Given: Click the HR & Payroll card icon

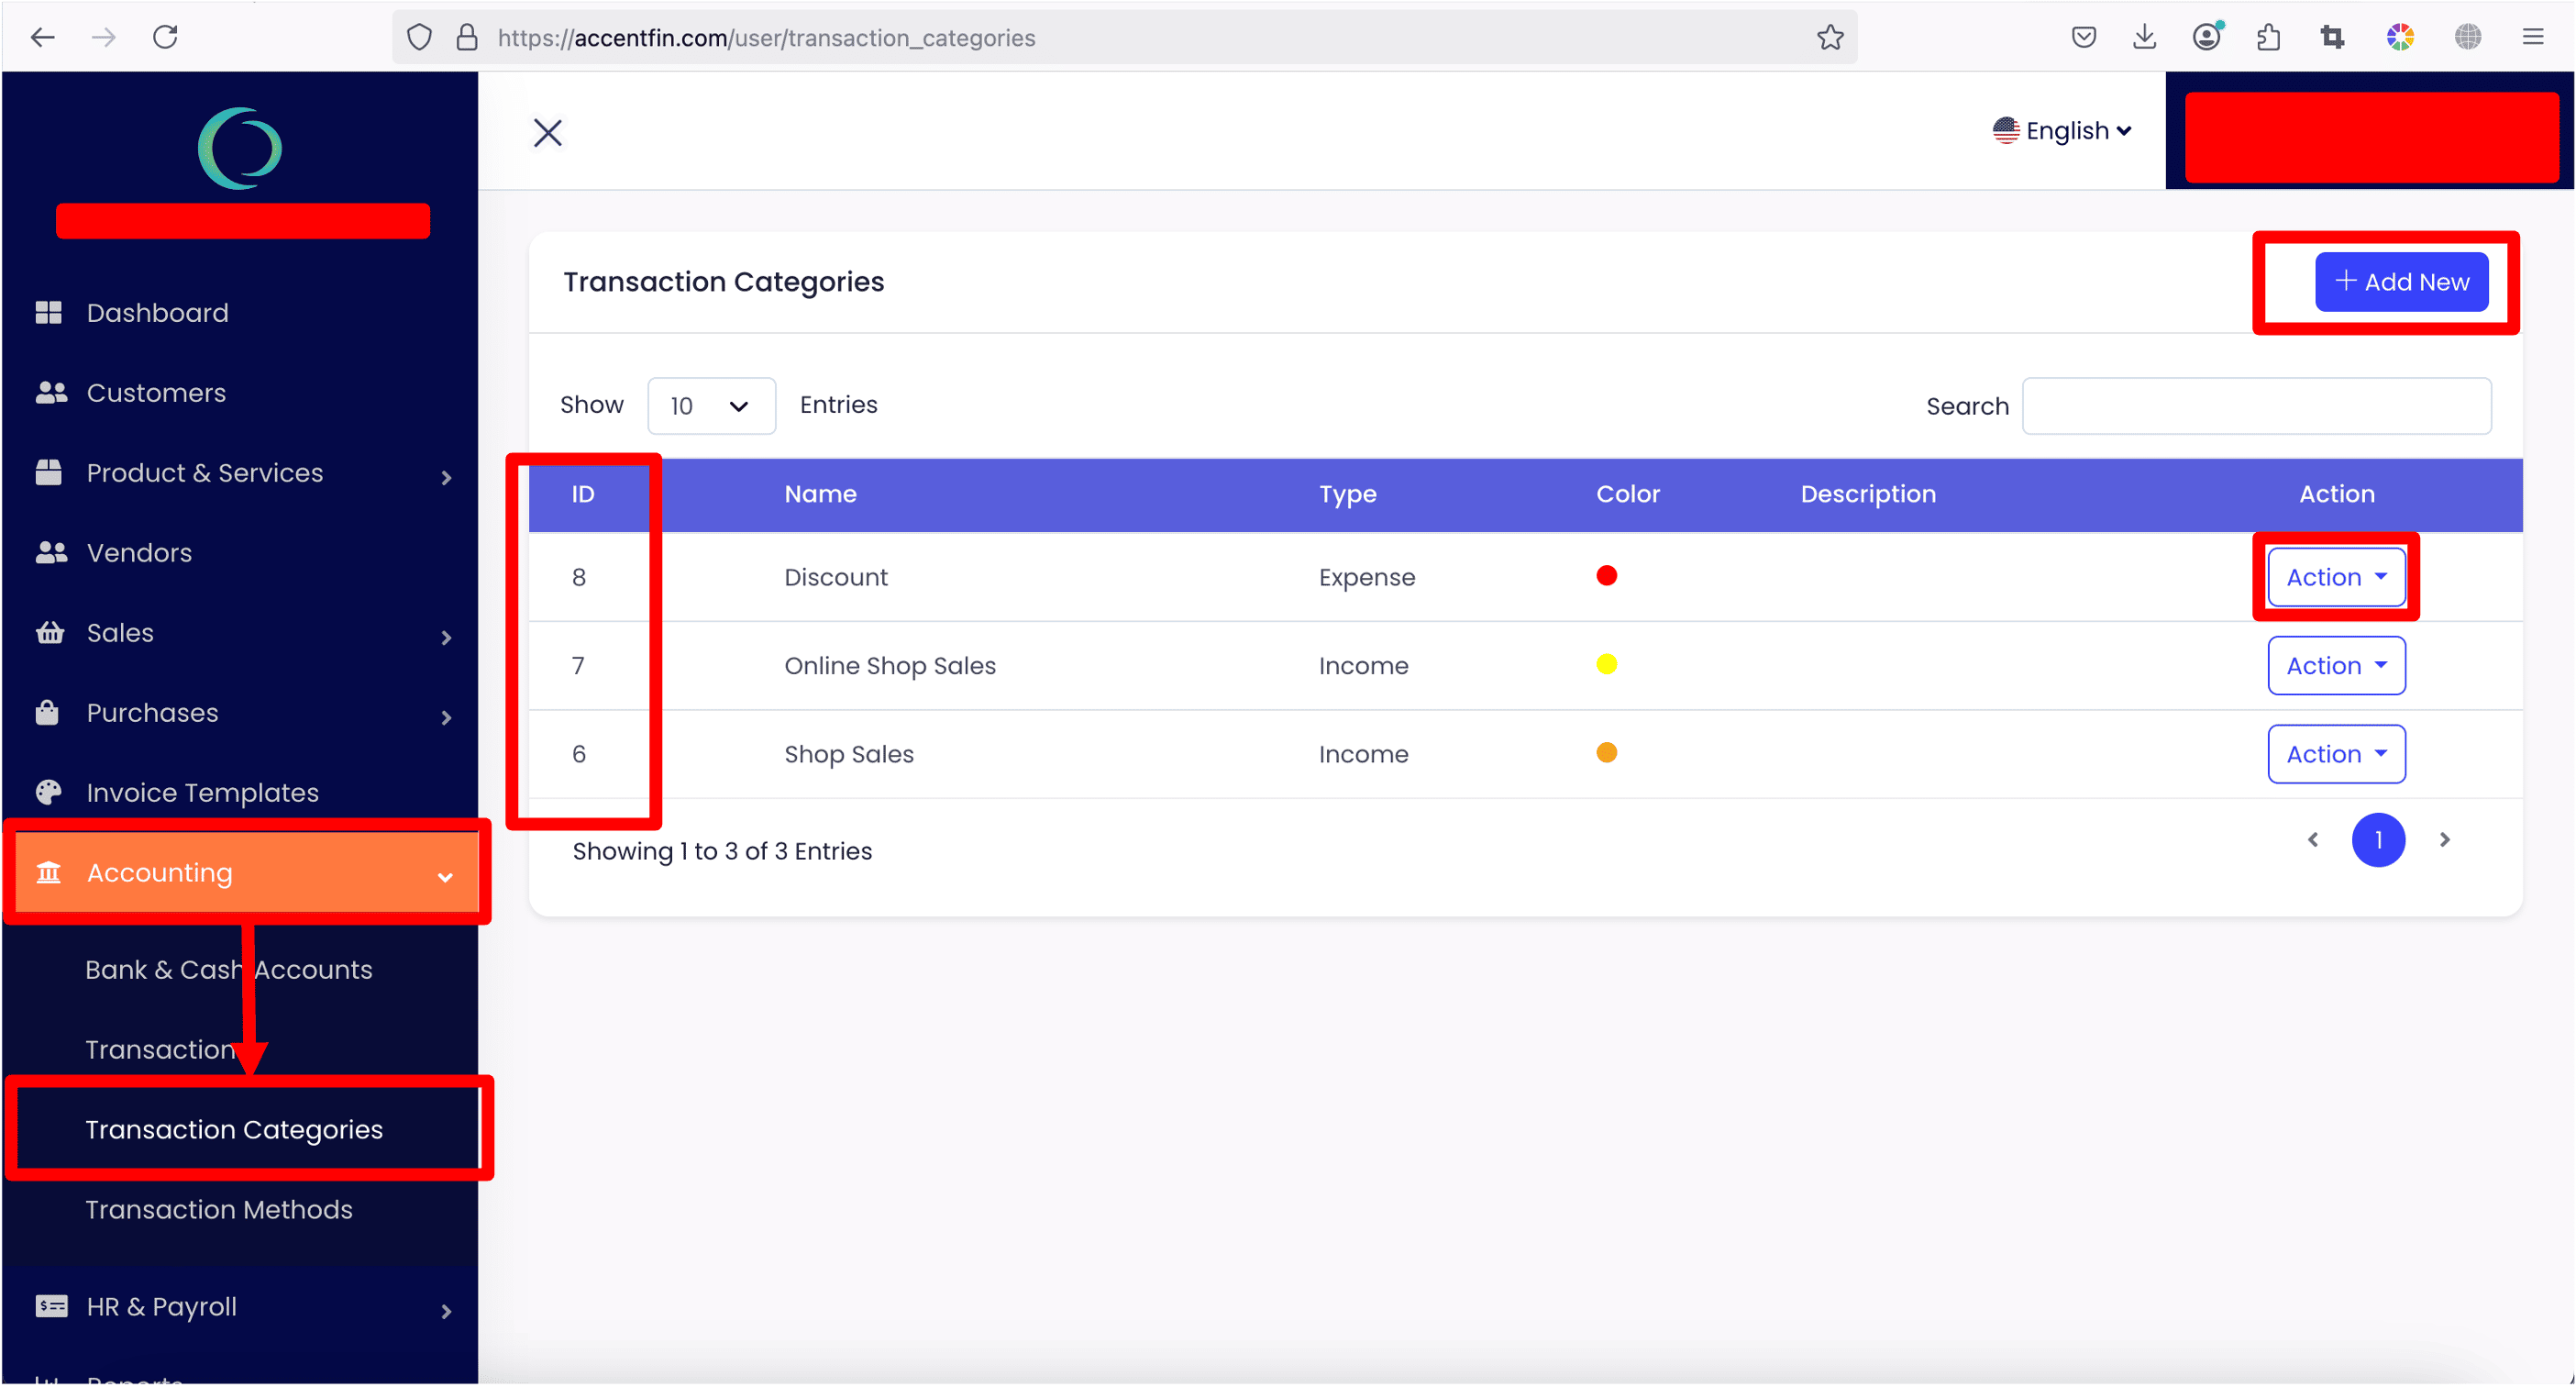Looking at the screenshot, I should point(51,1306).
